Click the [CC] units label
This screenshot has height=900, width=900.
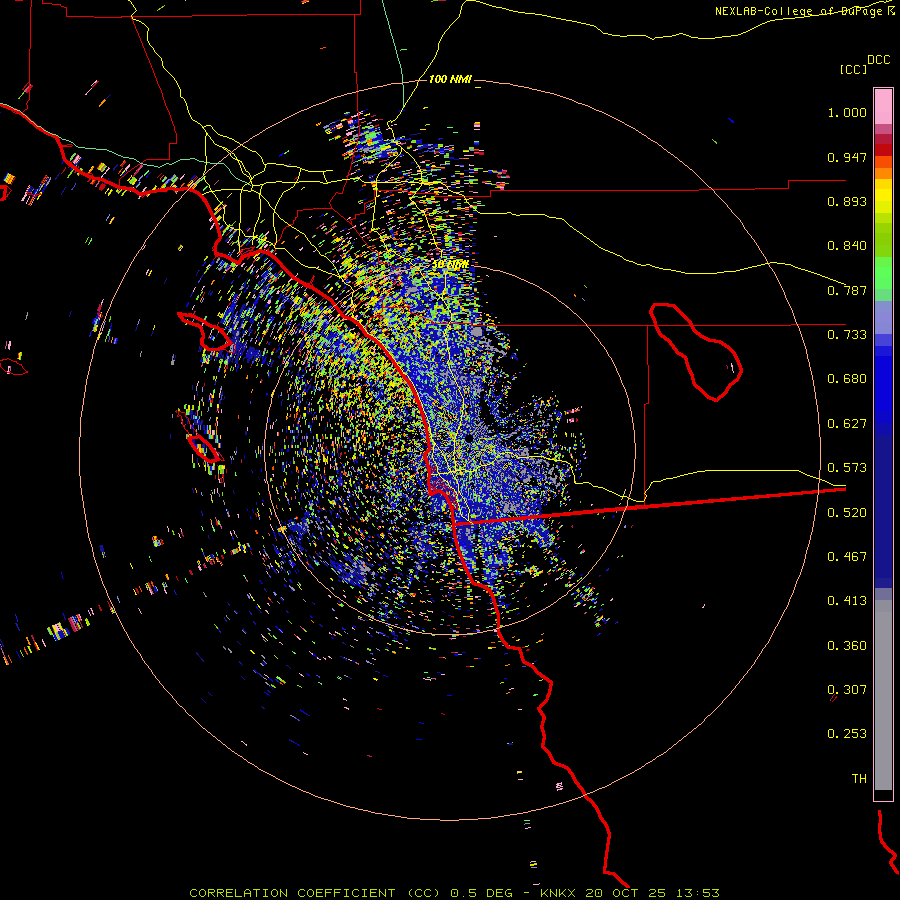(x=853, y=69)
